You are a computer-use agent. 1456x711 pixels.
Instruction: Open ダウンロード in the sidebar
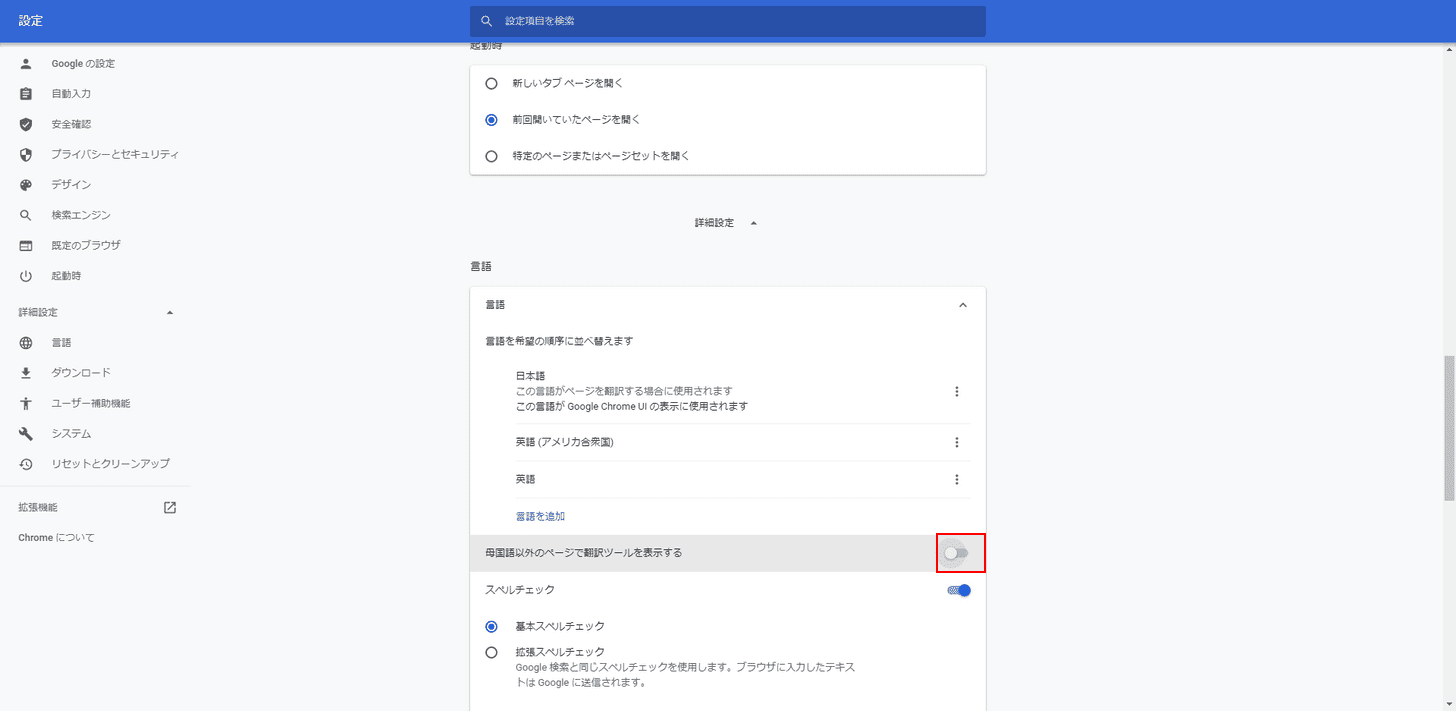pyautogui.click(x=81, y=373)
